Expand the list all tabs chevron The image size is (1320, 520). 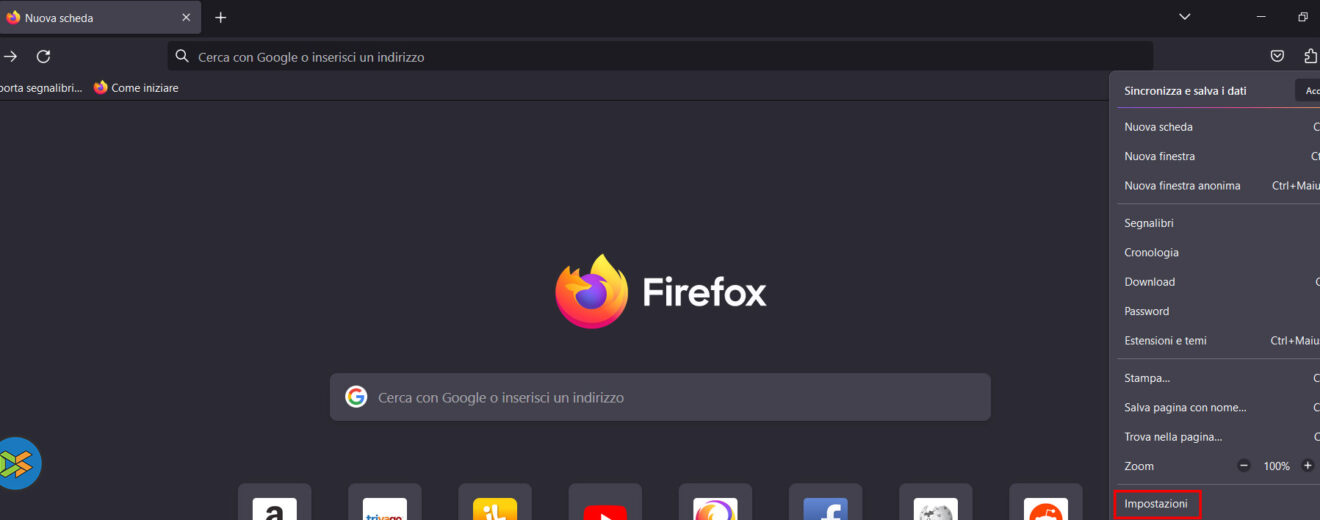(x=1185, y=17)
